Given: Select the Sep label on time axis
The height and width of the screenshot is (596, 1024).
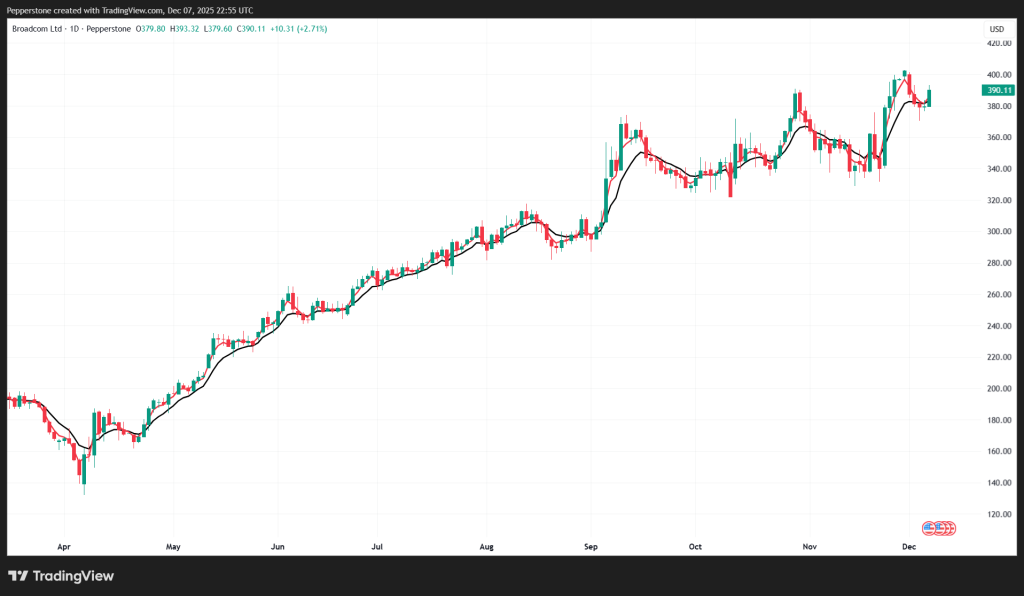Looking at the screenshot, I should tap(590, 547).
